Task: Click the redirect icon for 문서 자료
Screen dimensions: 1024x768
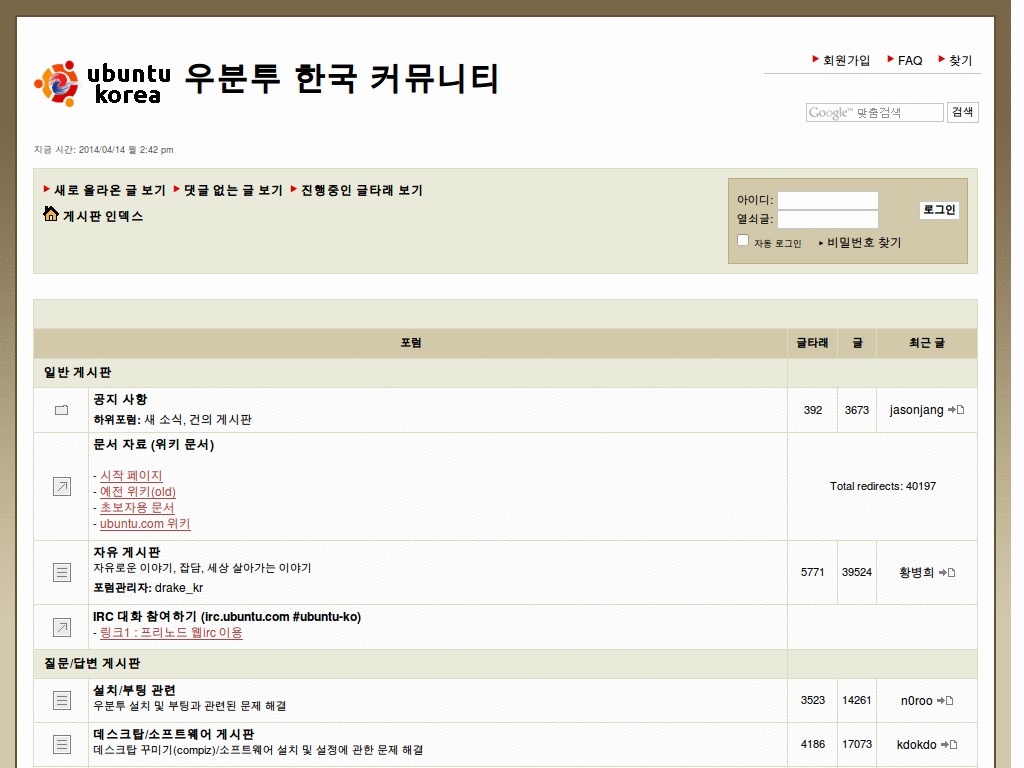Action: point(61,487)
